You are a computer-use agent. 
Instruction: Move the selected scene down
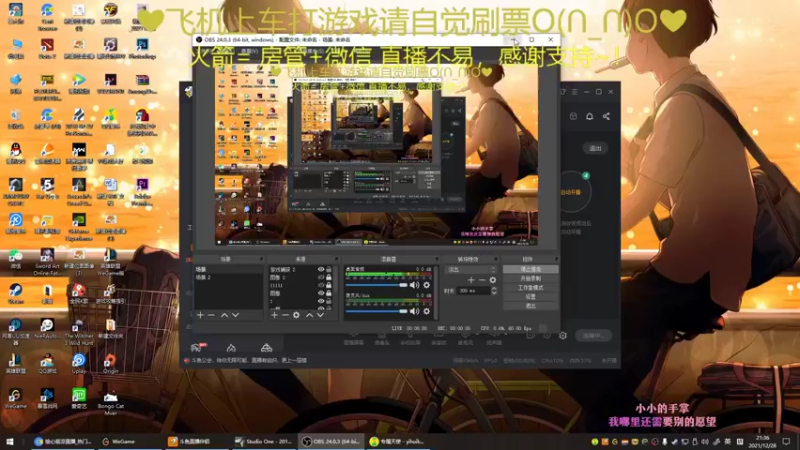(235, 315)
